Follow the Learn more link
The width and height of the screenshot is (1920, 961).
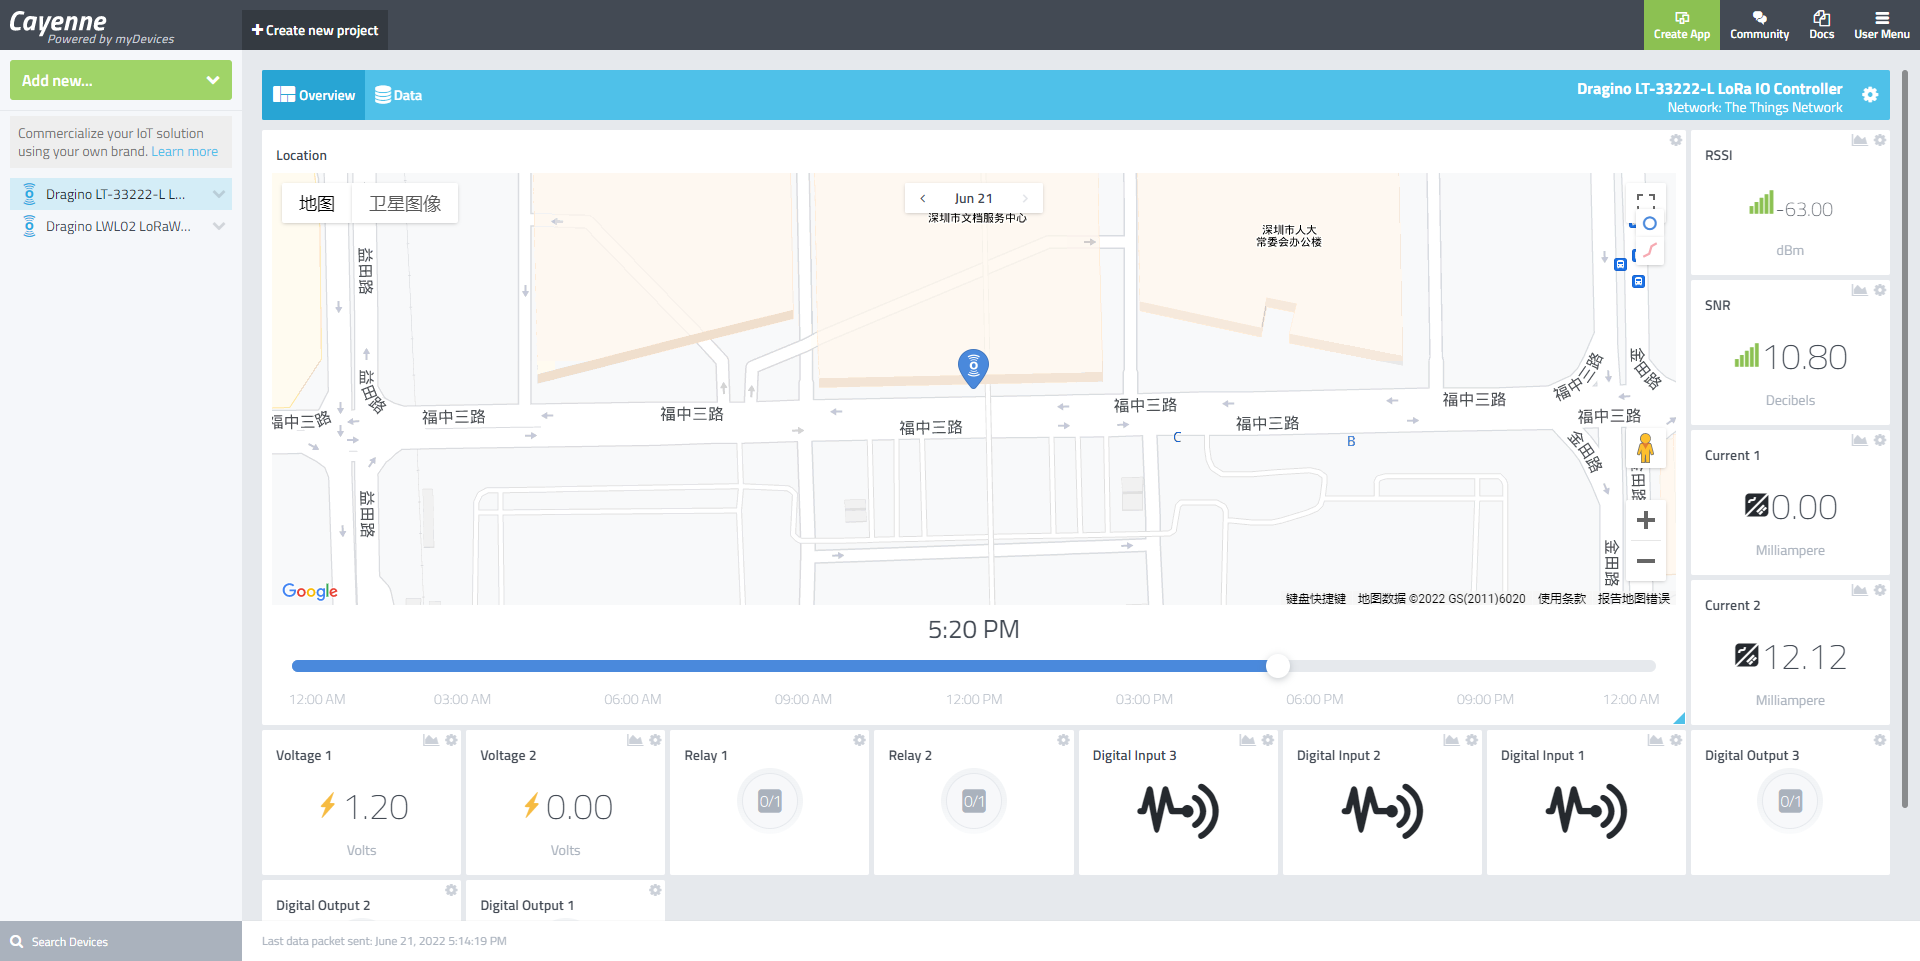point(184,152)
